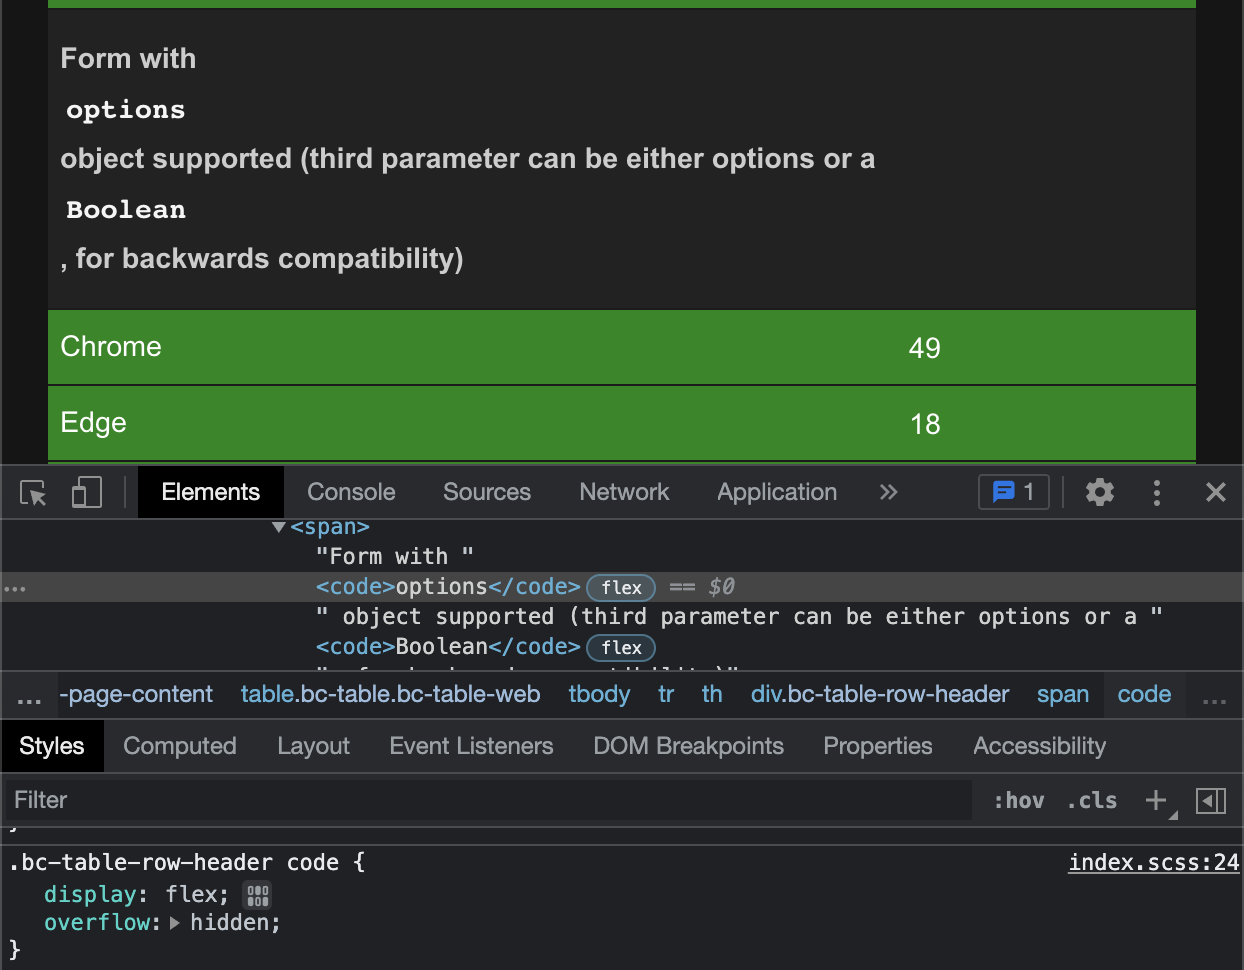Screen dimensions: 1244x970
Task: Select span breadcrumb
Action: coord(1063,694)
